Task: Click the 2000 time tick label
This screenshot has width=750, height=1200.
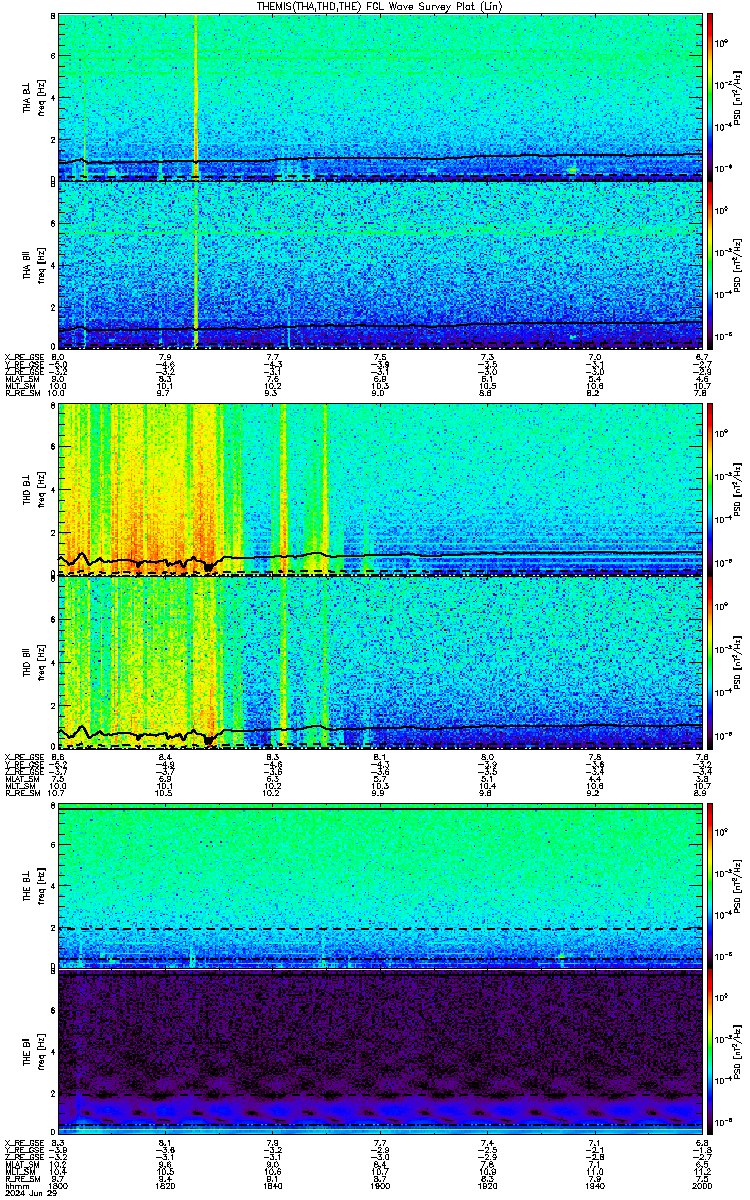Action: (x=700, y=1185)
